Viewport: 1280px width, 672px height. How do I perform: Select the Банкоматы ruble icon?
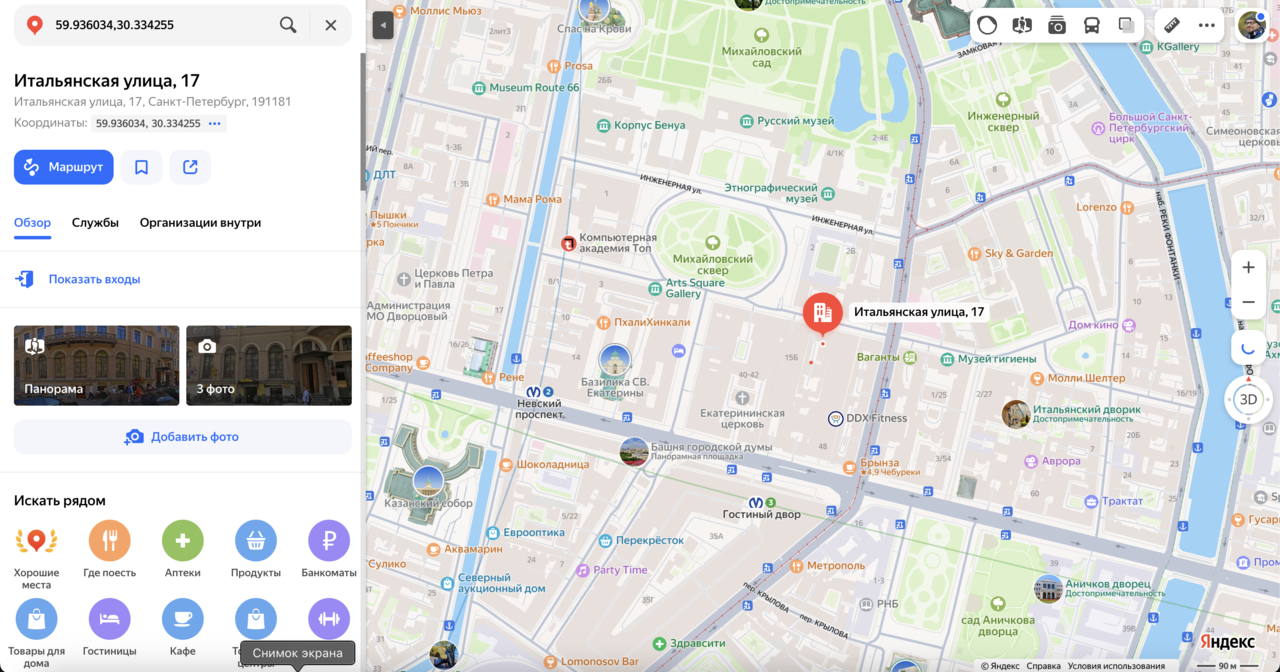328,541
